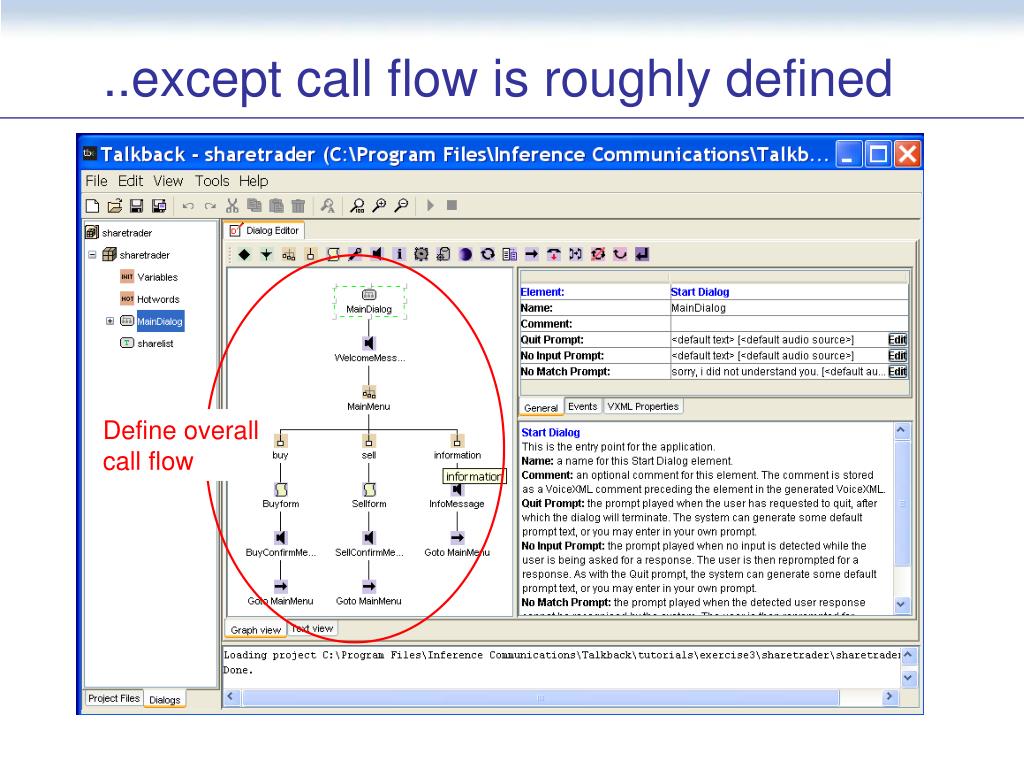Click Edit button for Quit Prompt
The height and width of the screenshot is (768, 1024).
(x=897, y=340)
